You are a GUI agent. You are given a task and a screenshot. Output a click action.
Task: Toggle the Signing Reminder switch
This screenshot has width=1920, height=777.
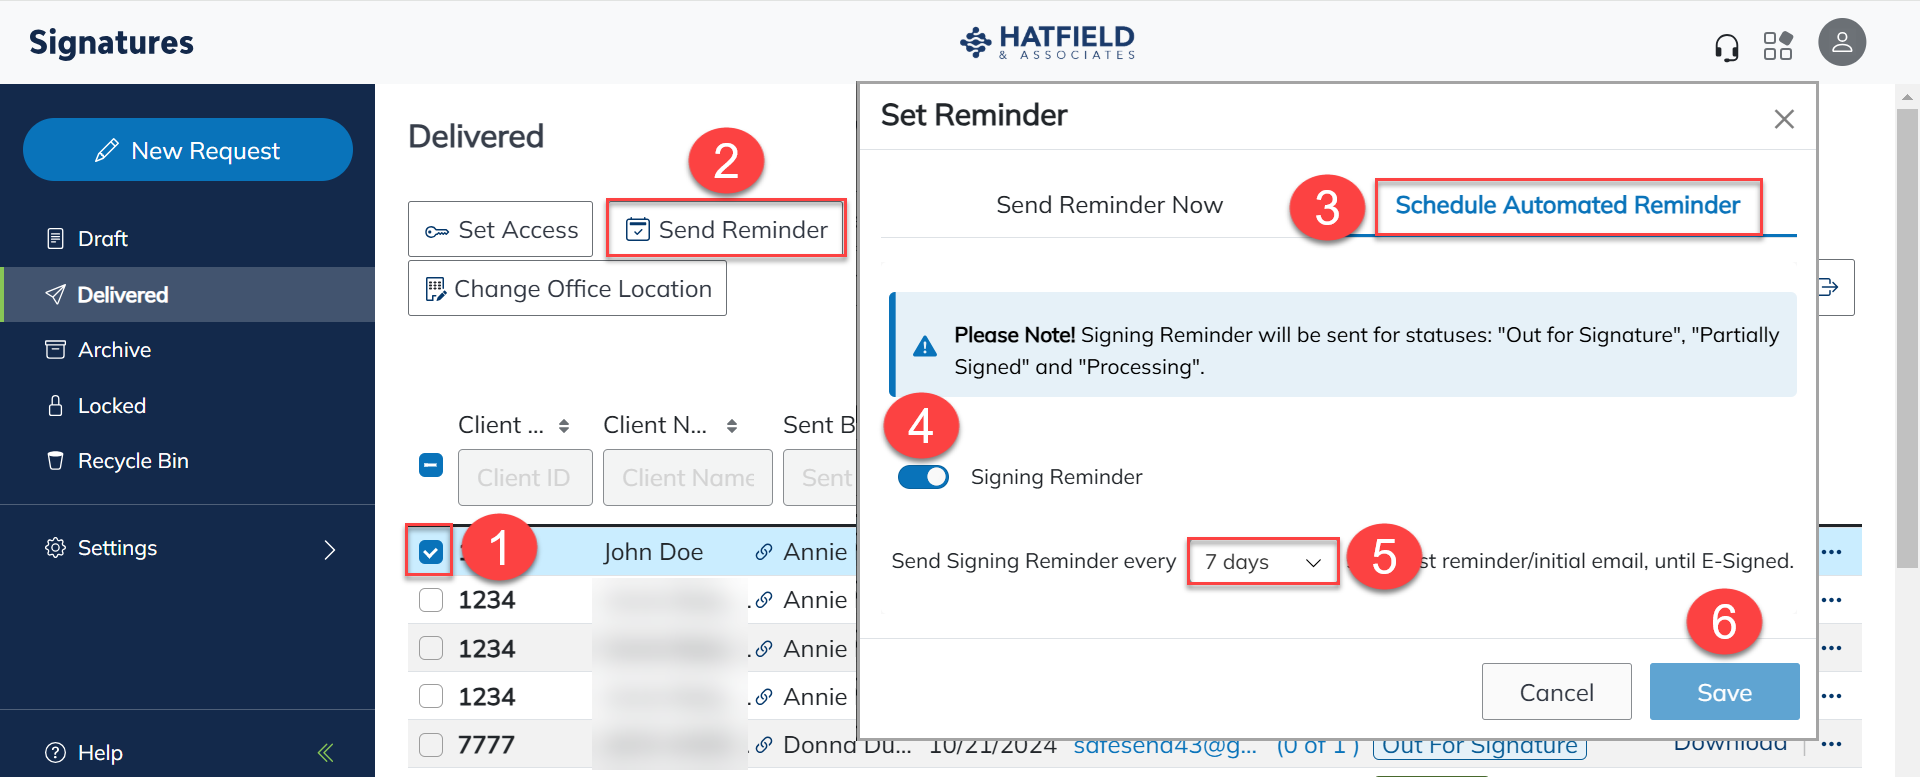923,477
